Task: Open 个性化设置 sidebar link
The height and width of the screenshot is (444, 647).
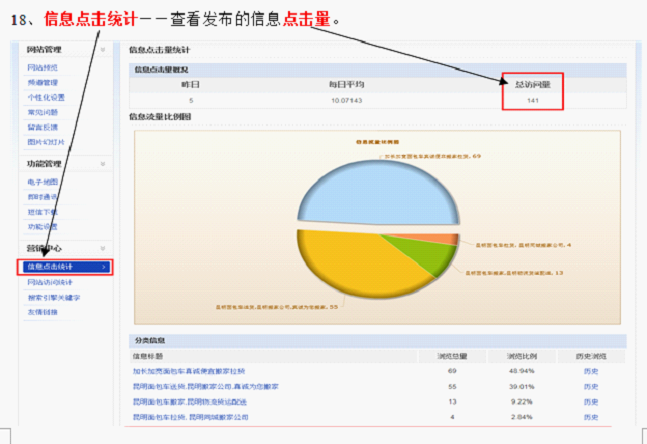Action: tap(46, 98)
